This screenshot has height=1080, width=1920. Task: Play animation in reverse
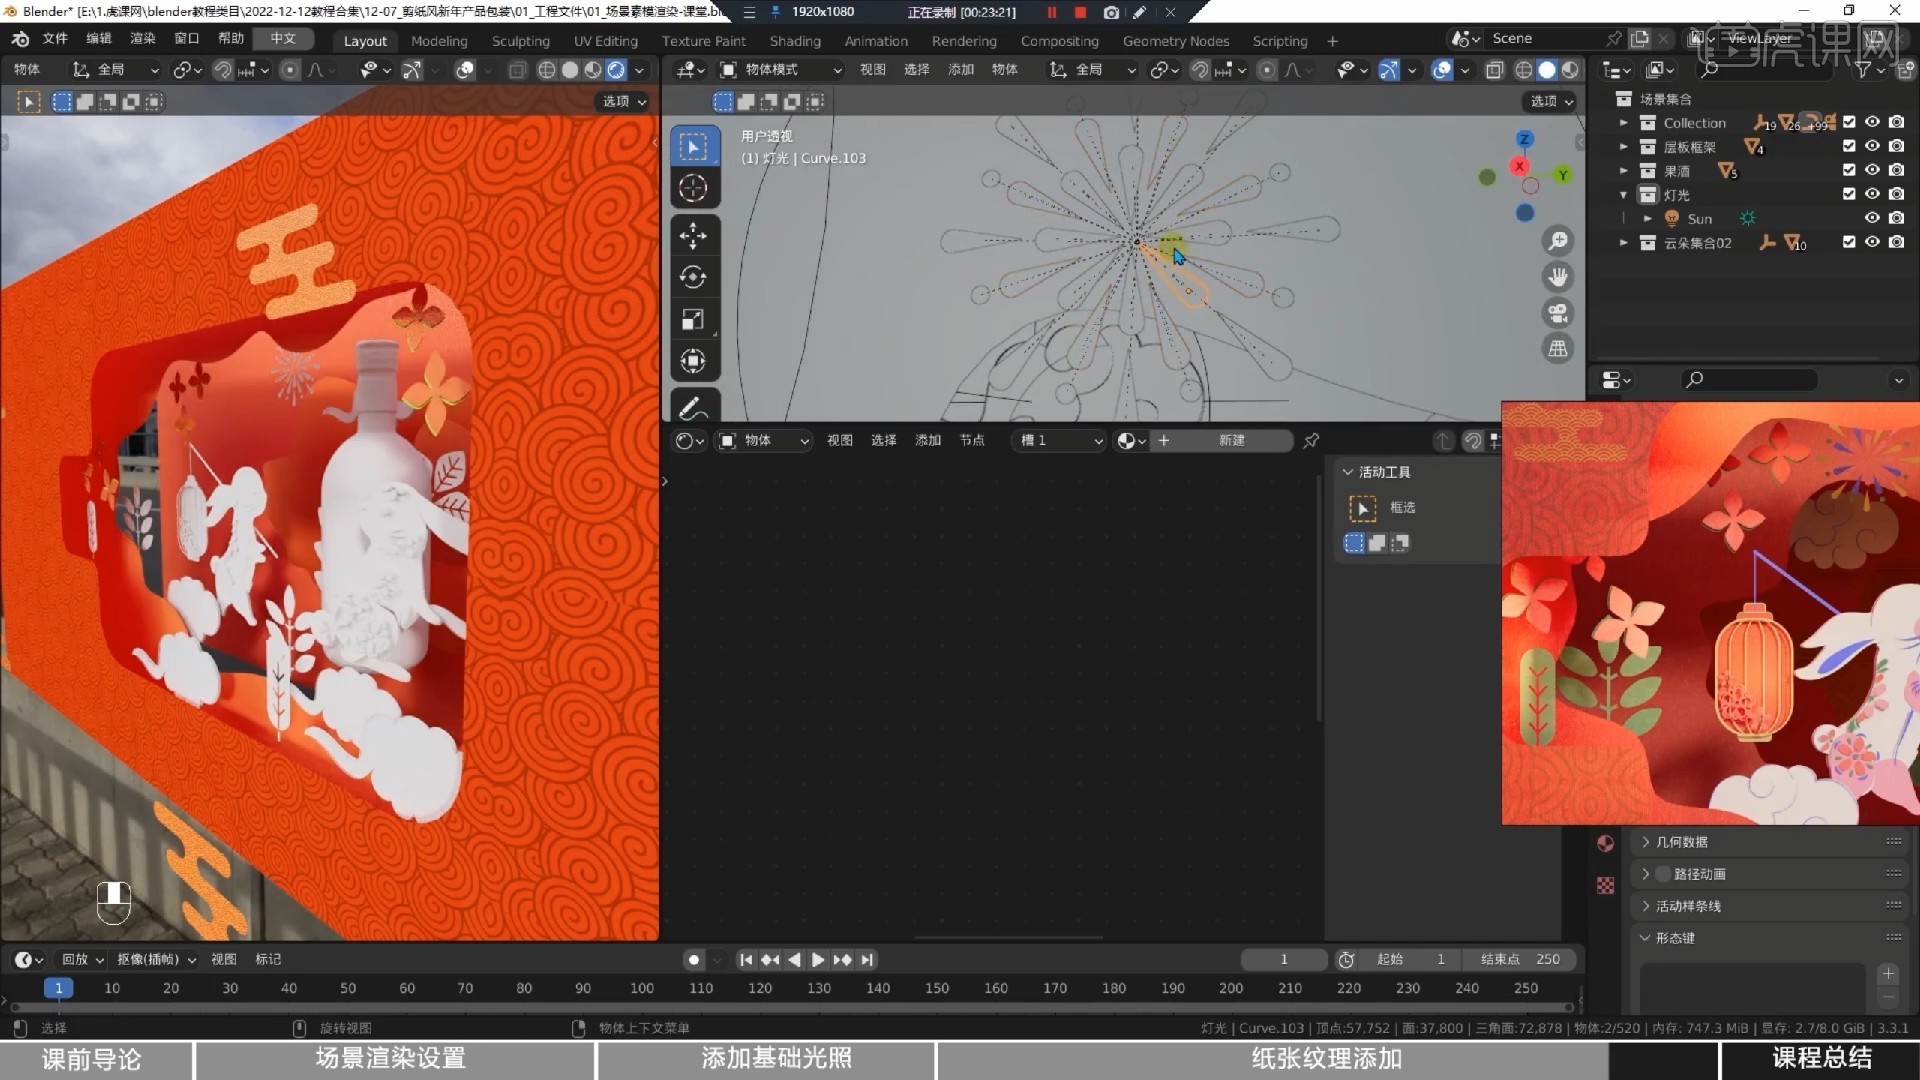(x=794, y=959)
